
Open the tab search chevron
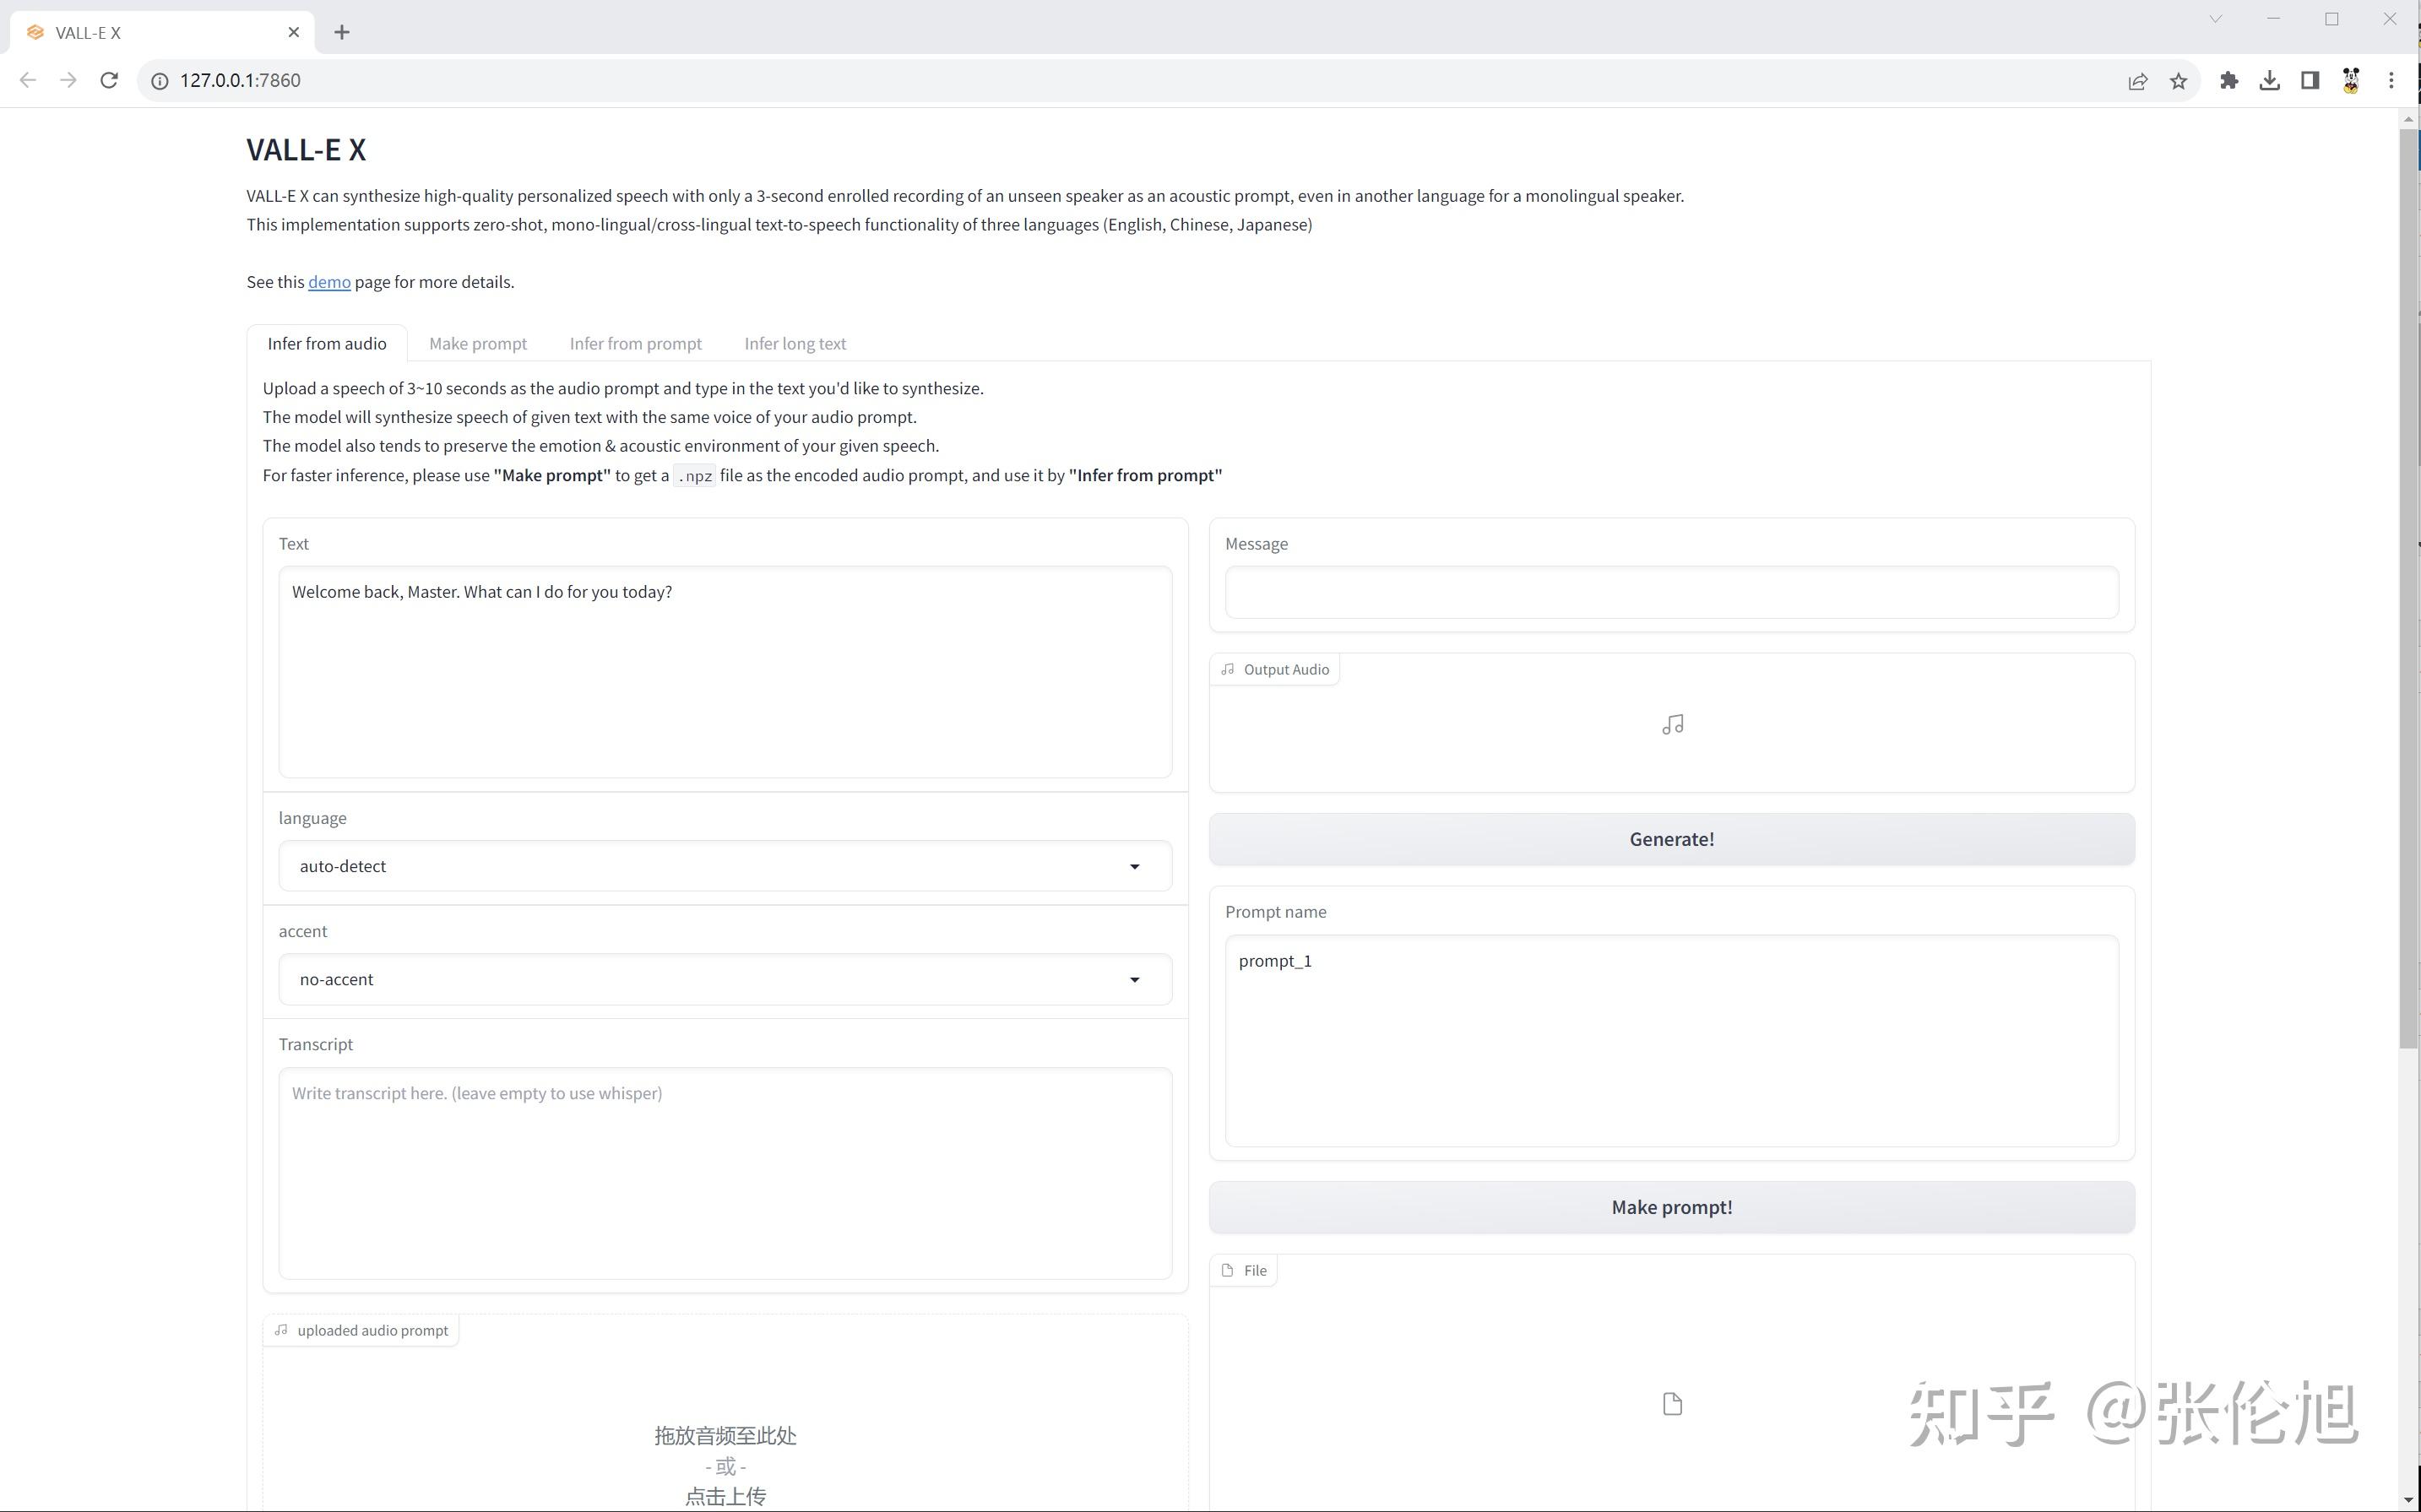pos(2215,19)
